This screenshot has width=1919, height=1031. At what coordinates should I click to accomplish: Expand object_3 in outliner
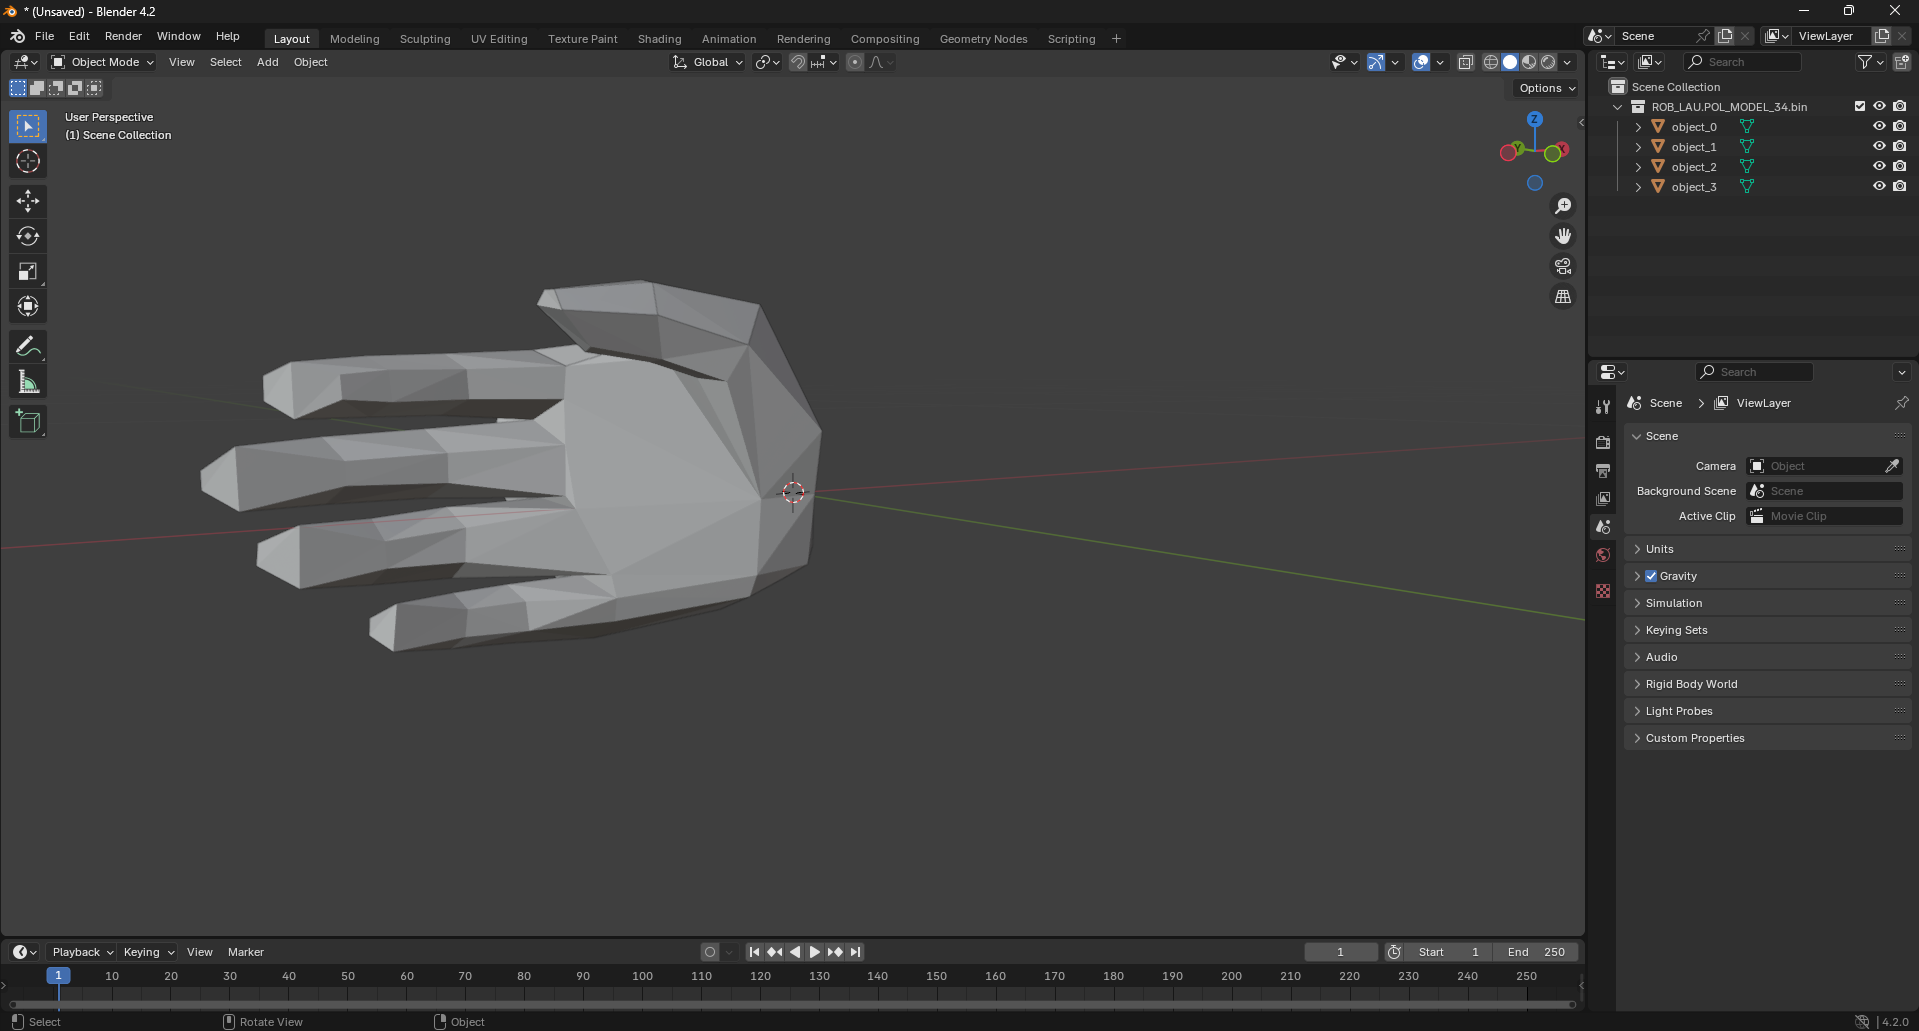[1638, 187]
